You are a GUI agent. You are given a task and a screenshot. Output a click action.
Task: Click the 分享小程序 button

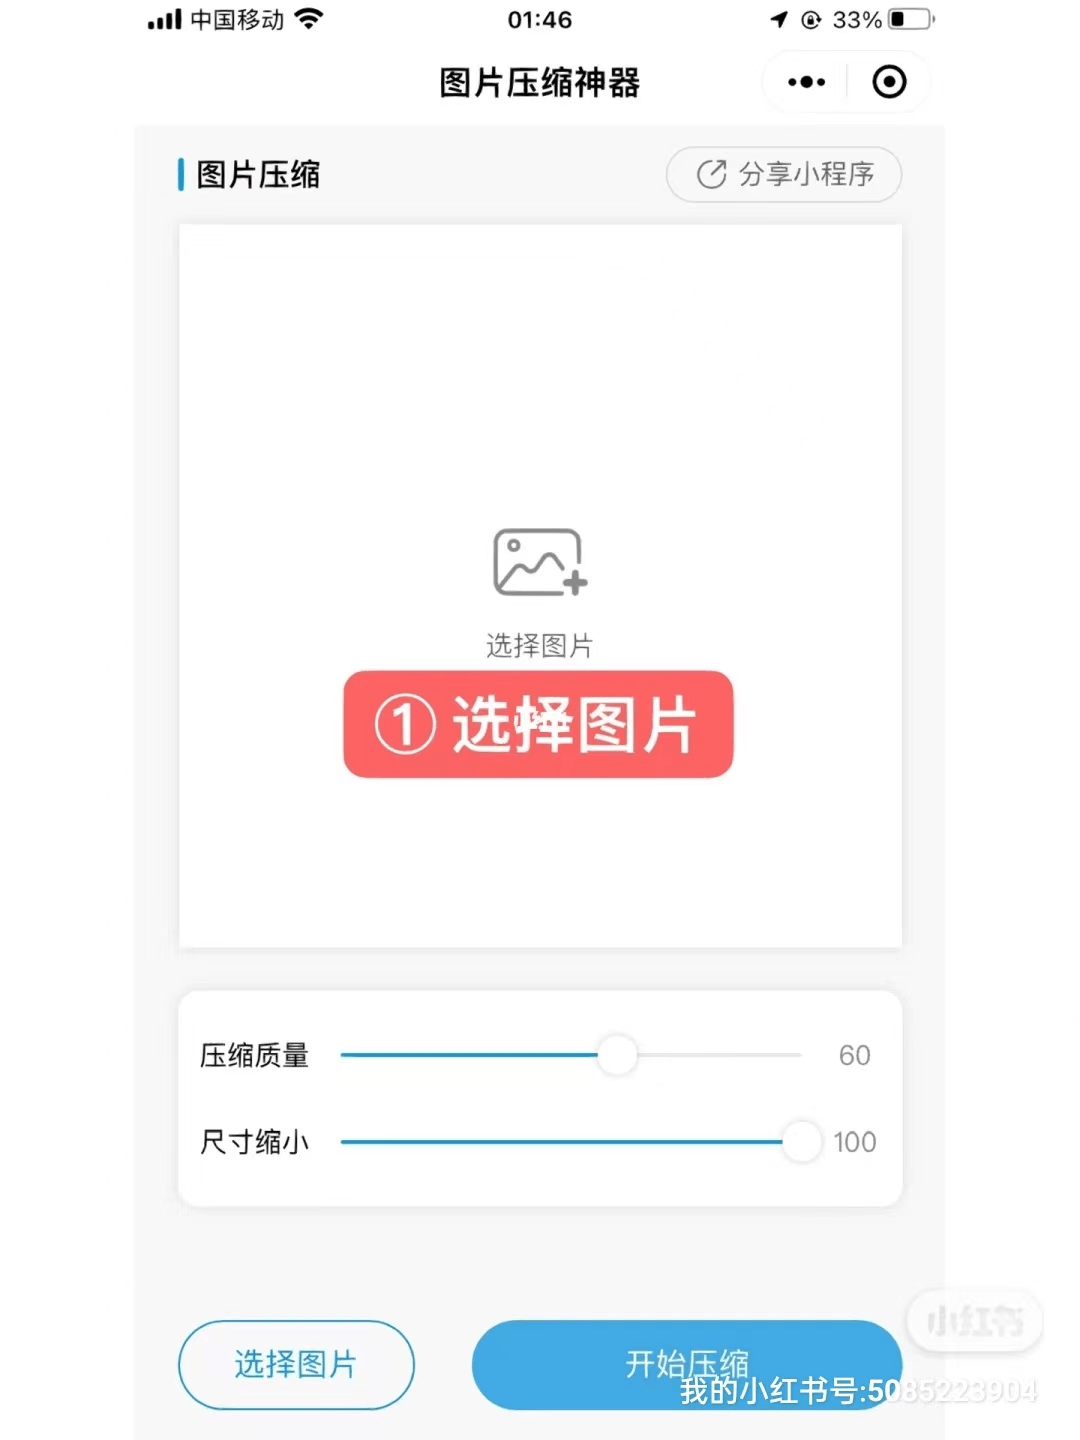coord(784,174)
